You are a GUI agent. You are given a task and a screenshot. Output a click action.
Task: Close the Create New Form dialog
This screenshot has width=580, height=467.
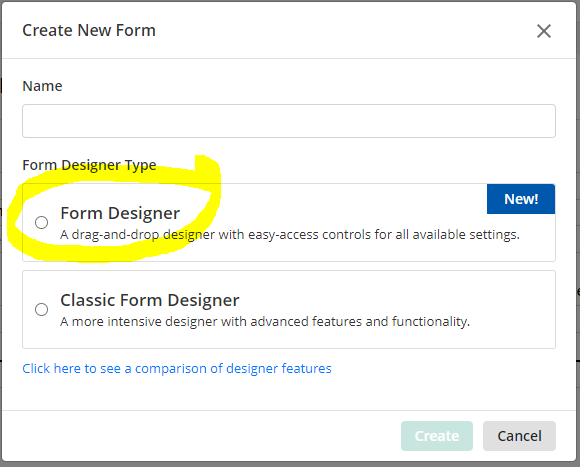tap(544, 31)
